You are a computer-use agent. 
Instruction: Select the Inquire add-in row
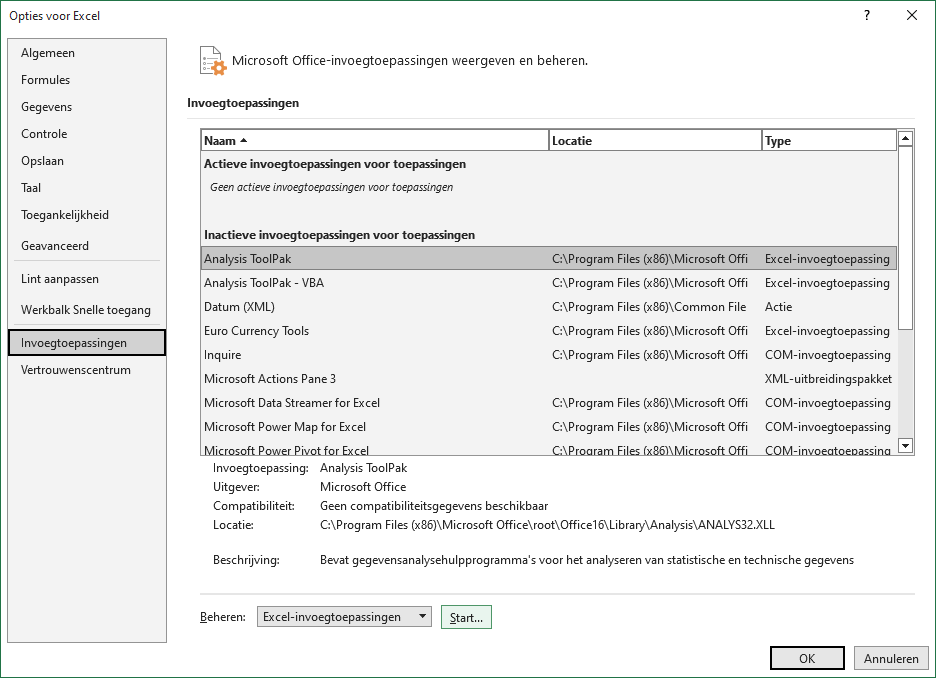[549, 355]
